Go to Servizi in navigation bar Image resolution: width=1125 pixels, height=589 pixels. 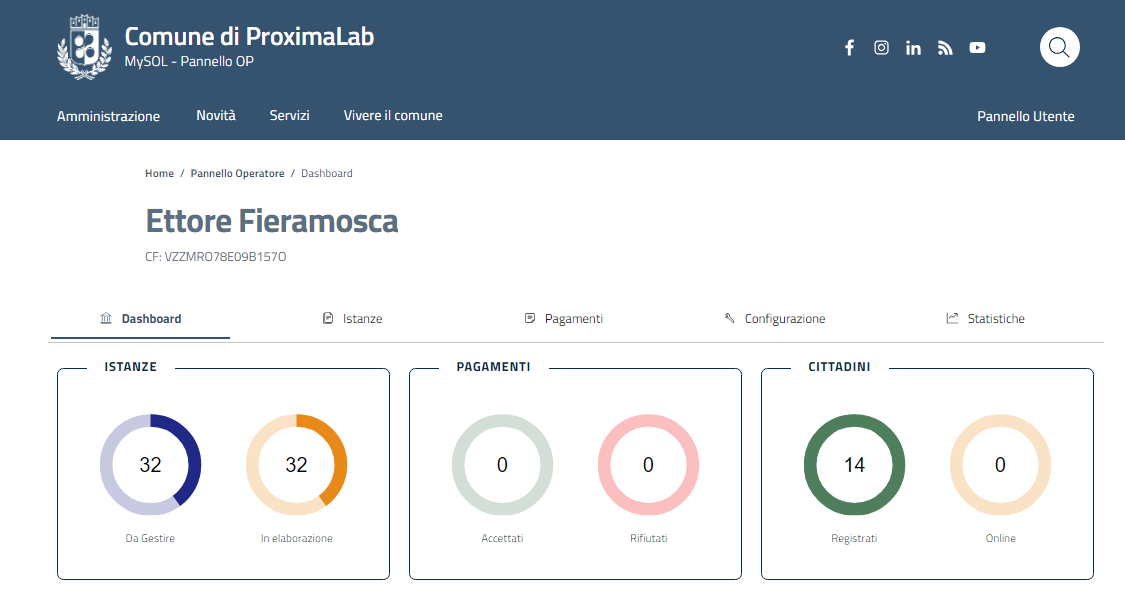click(289, 116)
